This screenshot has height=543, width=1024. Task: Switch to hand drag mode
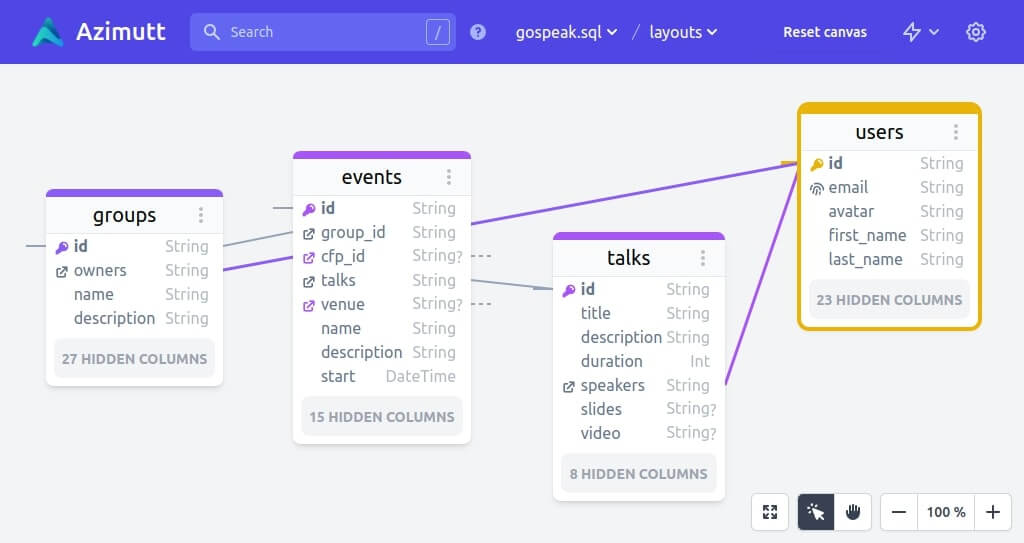853,512
